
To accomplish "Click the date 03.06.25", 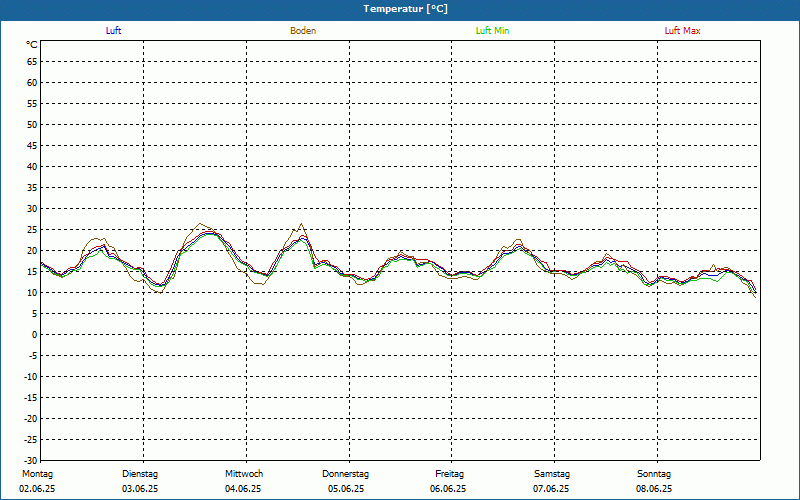I will click(x=140, y=489).
